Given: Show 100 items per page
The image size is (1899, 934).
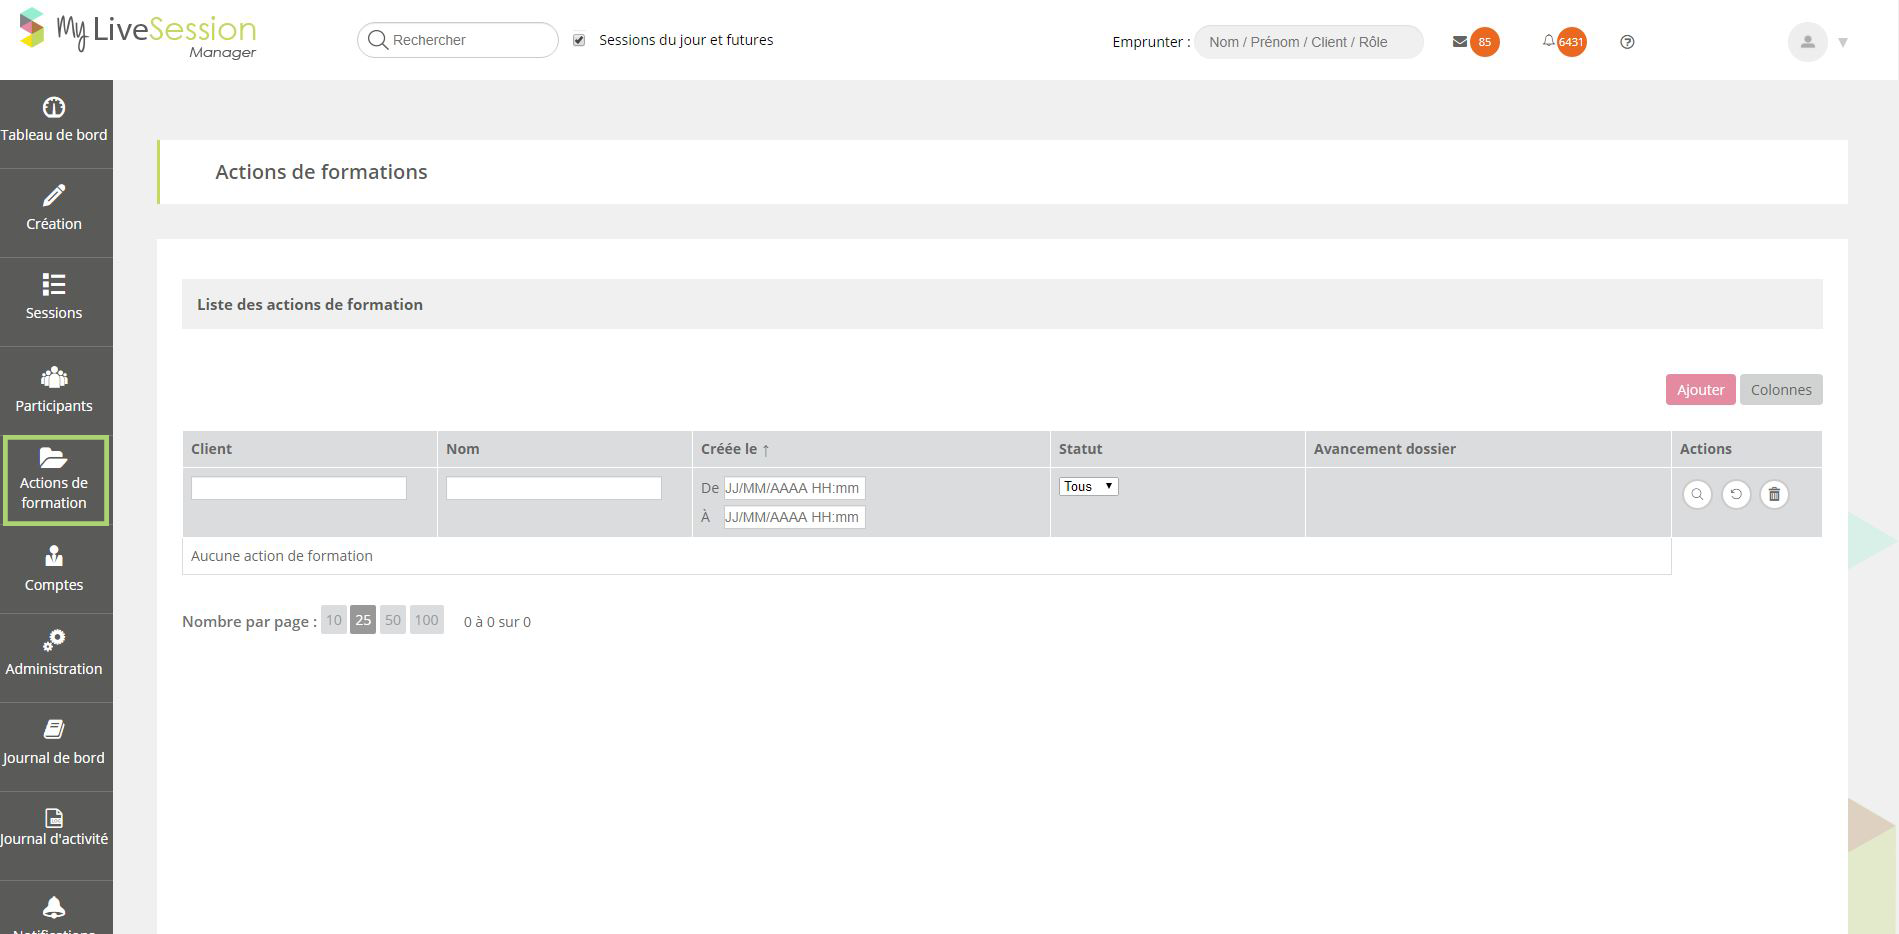Looking at the screenshot, I should point(427,620).
